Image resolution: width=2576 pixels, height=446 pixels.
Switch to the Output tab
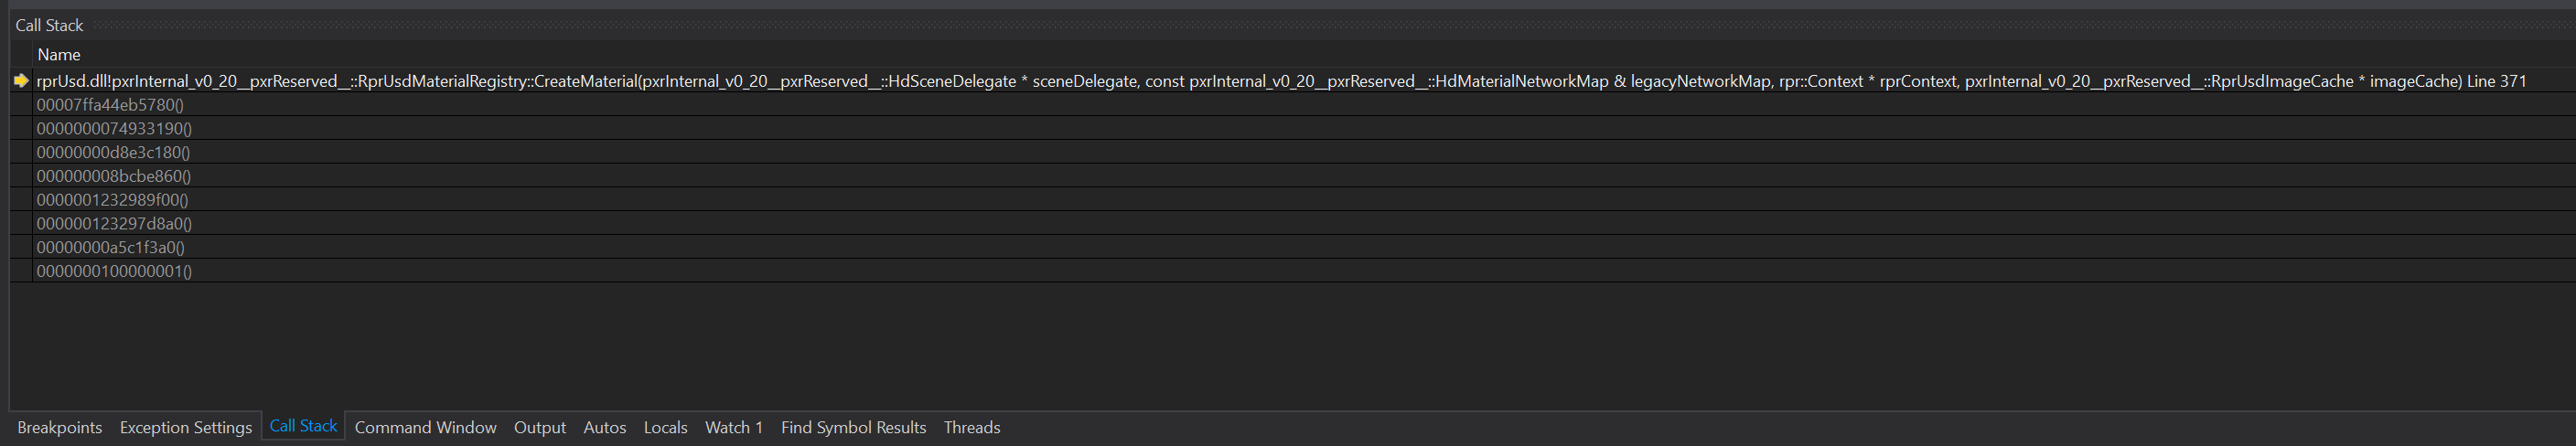coord(540,428)
